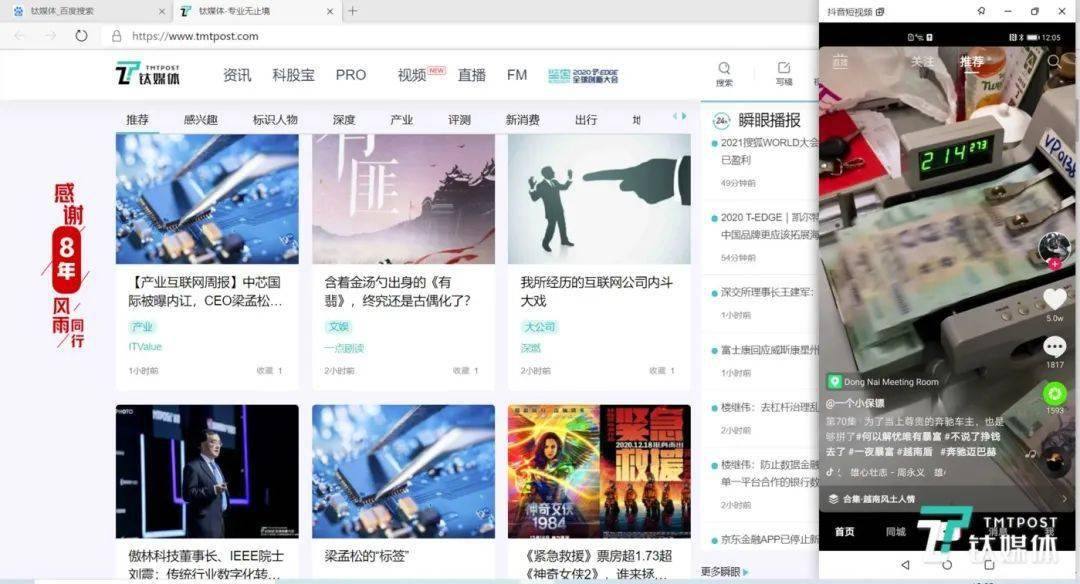Open the 科股宝 navigation menu item
The width and height of the screenshot is (1080, 584).
point(293,75)
